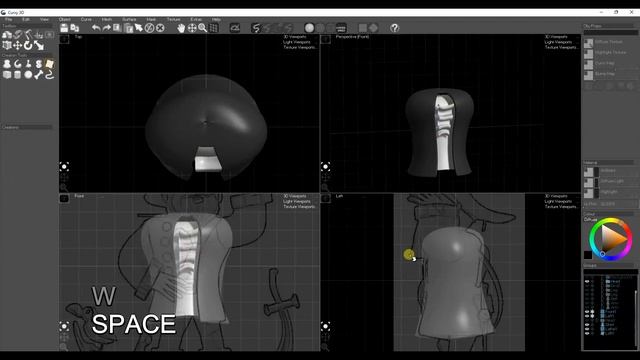Click the black colour swatch below Diffuse
The width and height of the screenshot is (640, 360).
588,255
